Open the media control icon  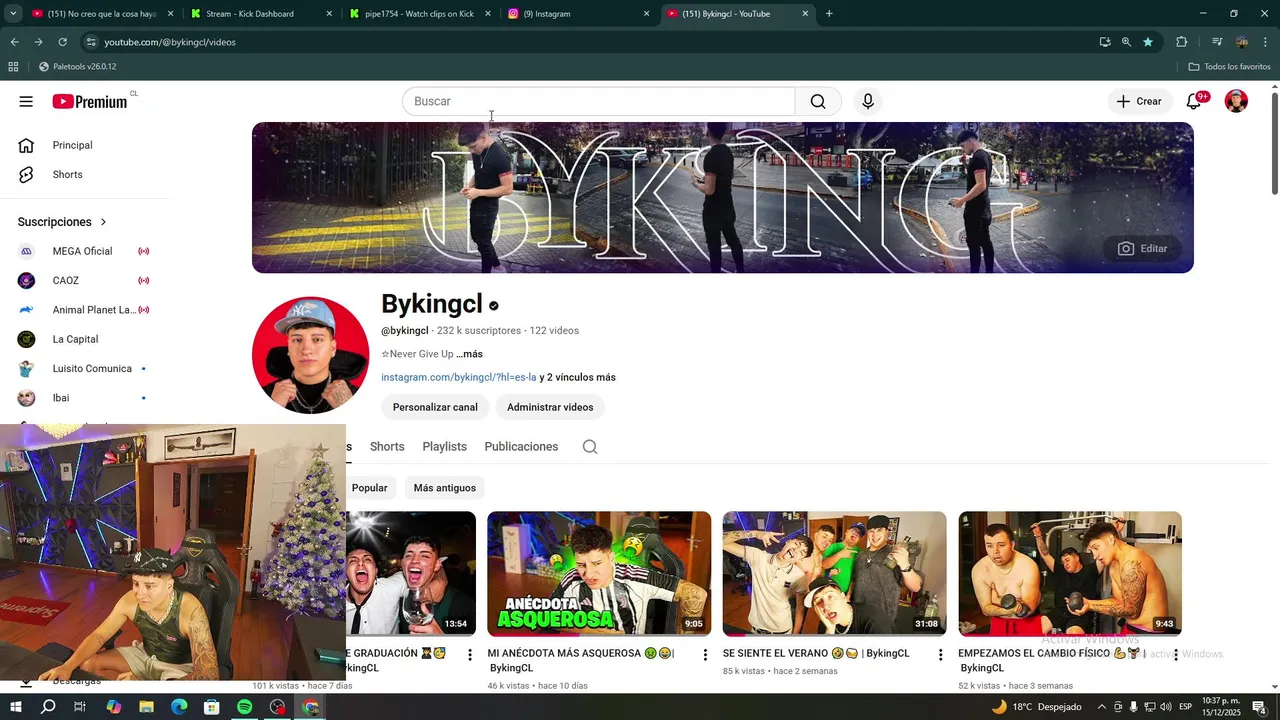pos(1217,42)
